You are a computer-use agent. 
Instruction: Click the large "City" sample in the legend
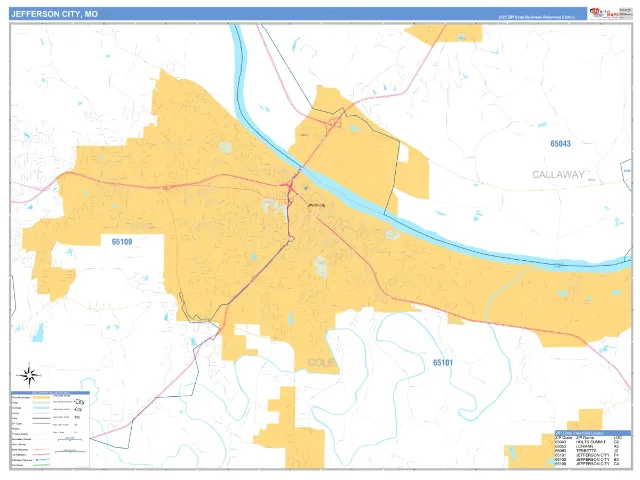[79, 402]
